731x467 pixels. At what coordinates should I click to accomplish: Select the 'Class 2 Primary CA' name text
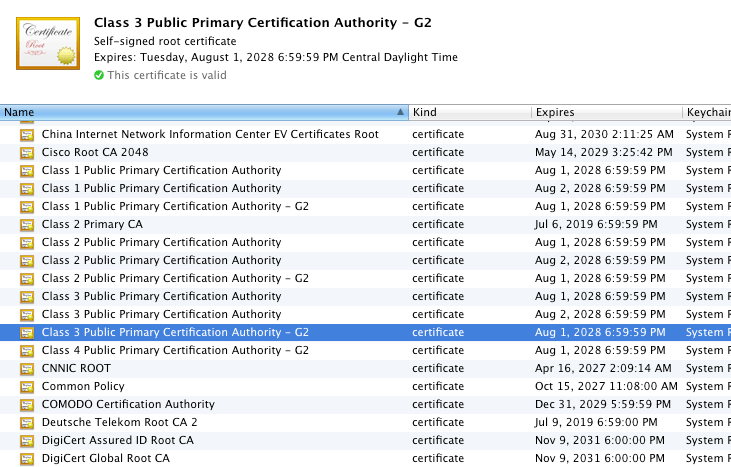point(92,224)
